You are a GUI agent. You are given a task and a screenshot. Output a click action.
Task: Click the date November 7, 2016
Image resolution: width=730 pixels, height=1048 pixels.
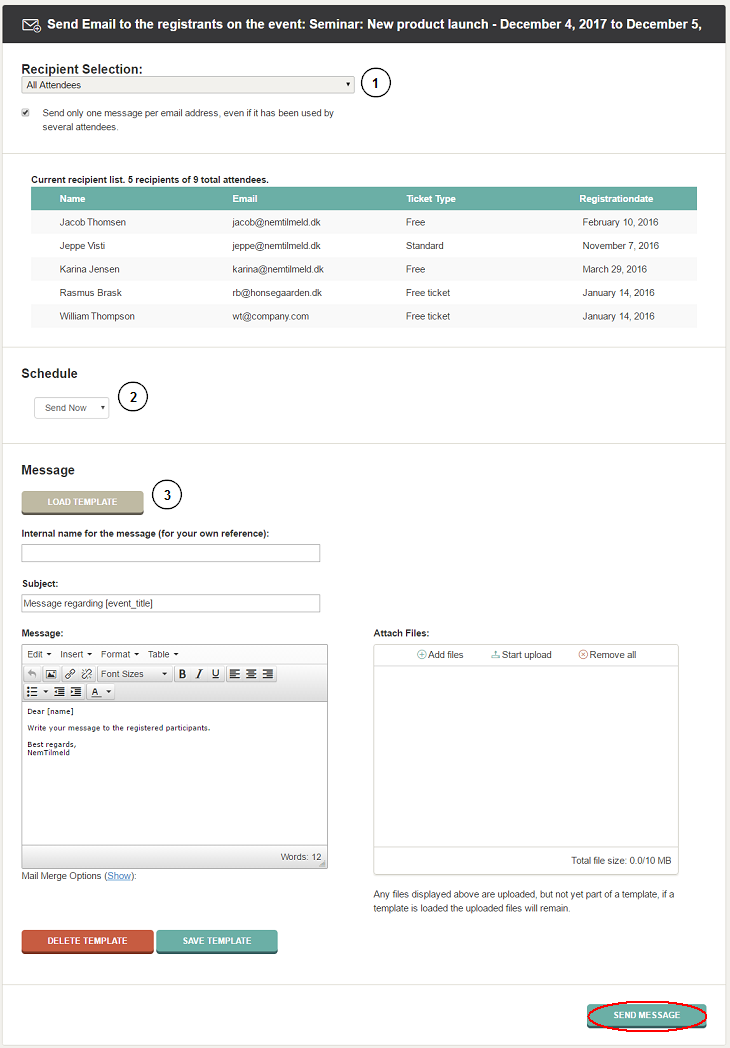620,245
